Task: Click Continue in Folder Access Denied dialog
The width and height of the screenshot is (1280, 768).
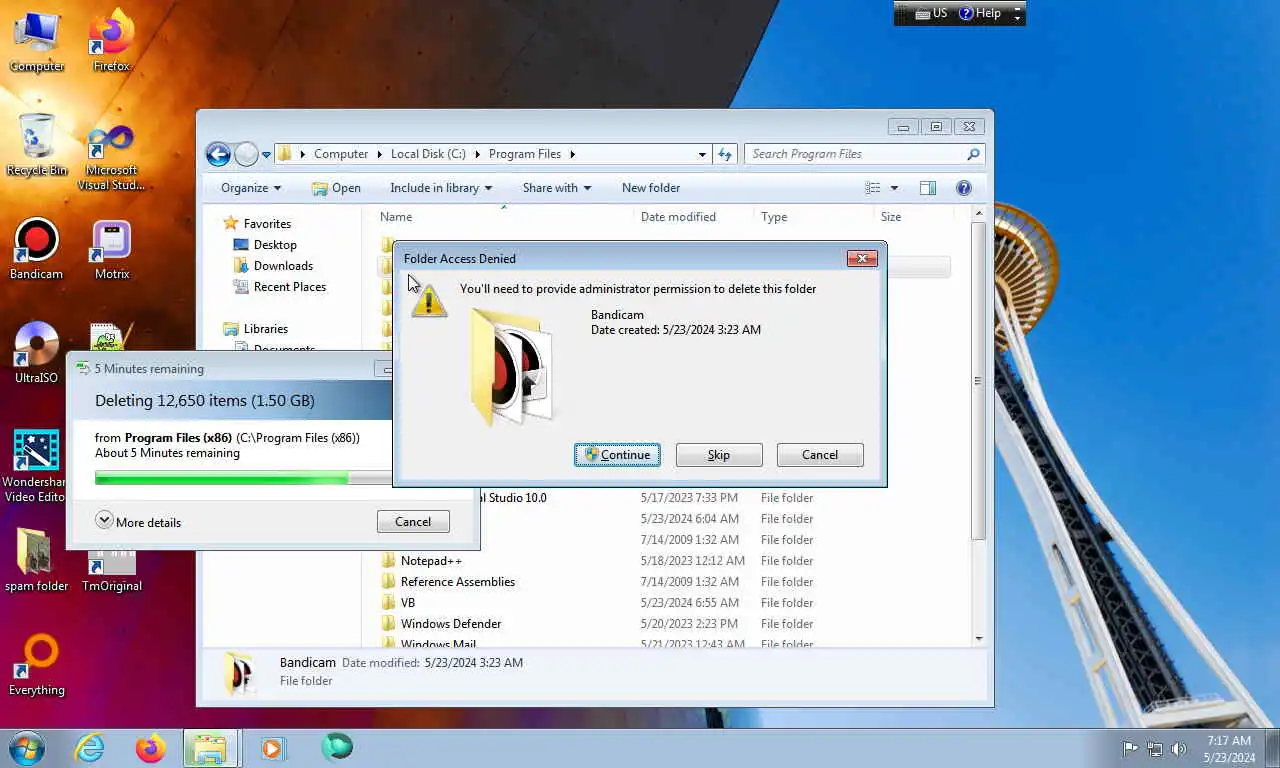Action: [617, 455]
